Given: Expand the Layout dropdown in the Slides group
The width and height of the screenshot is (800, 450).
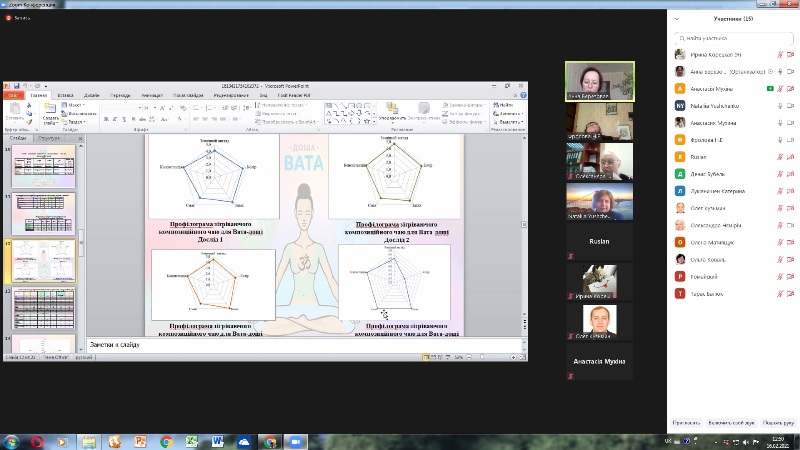Looking at the screenshot, I should [x=75, y=104].
